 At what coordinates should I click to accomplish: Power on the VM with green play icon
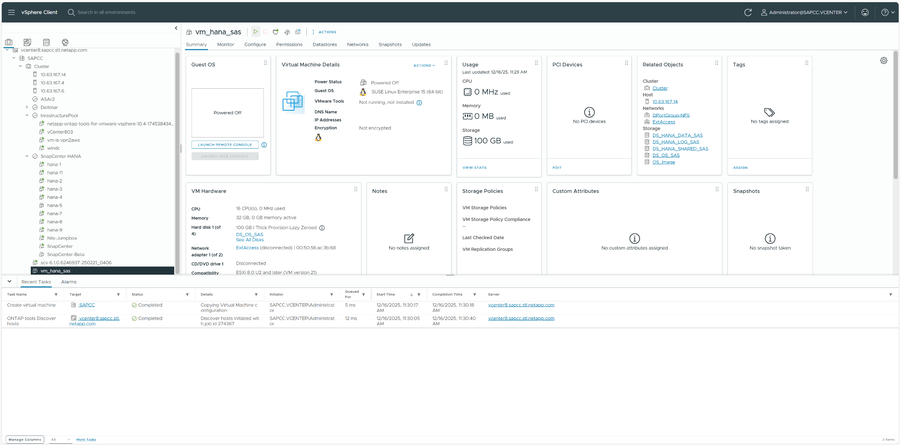point(255,32)
